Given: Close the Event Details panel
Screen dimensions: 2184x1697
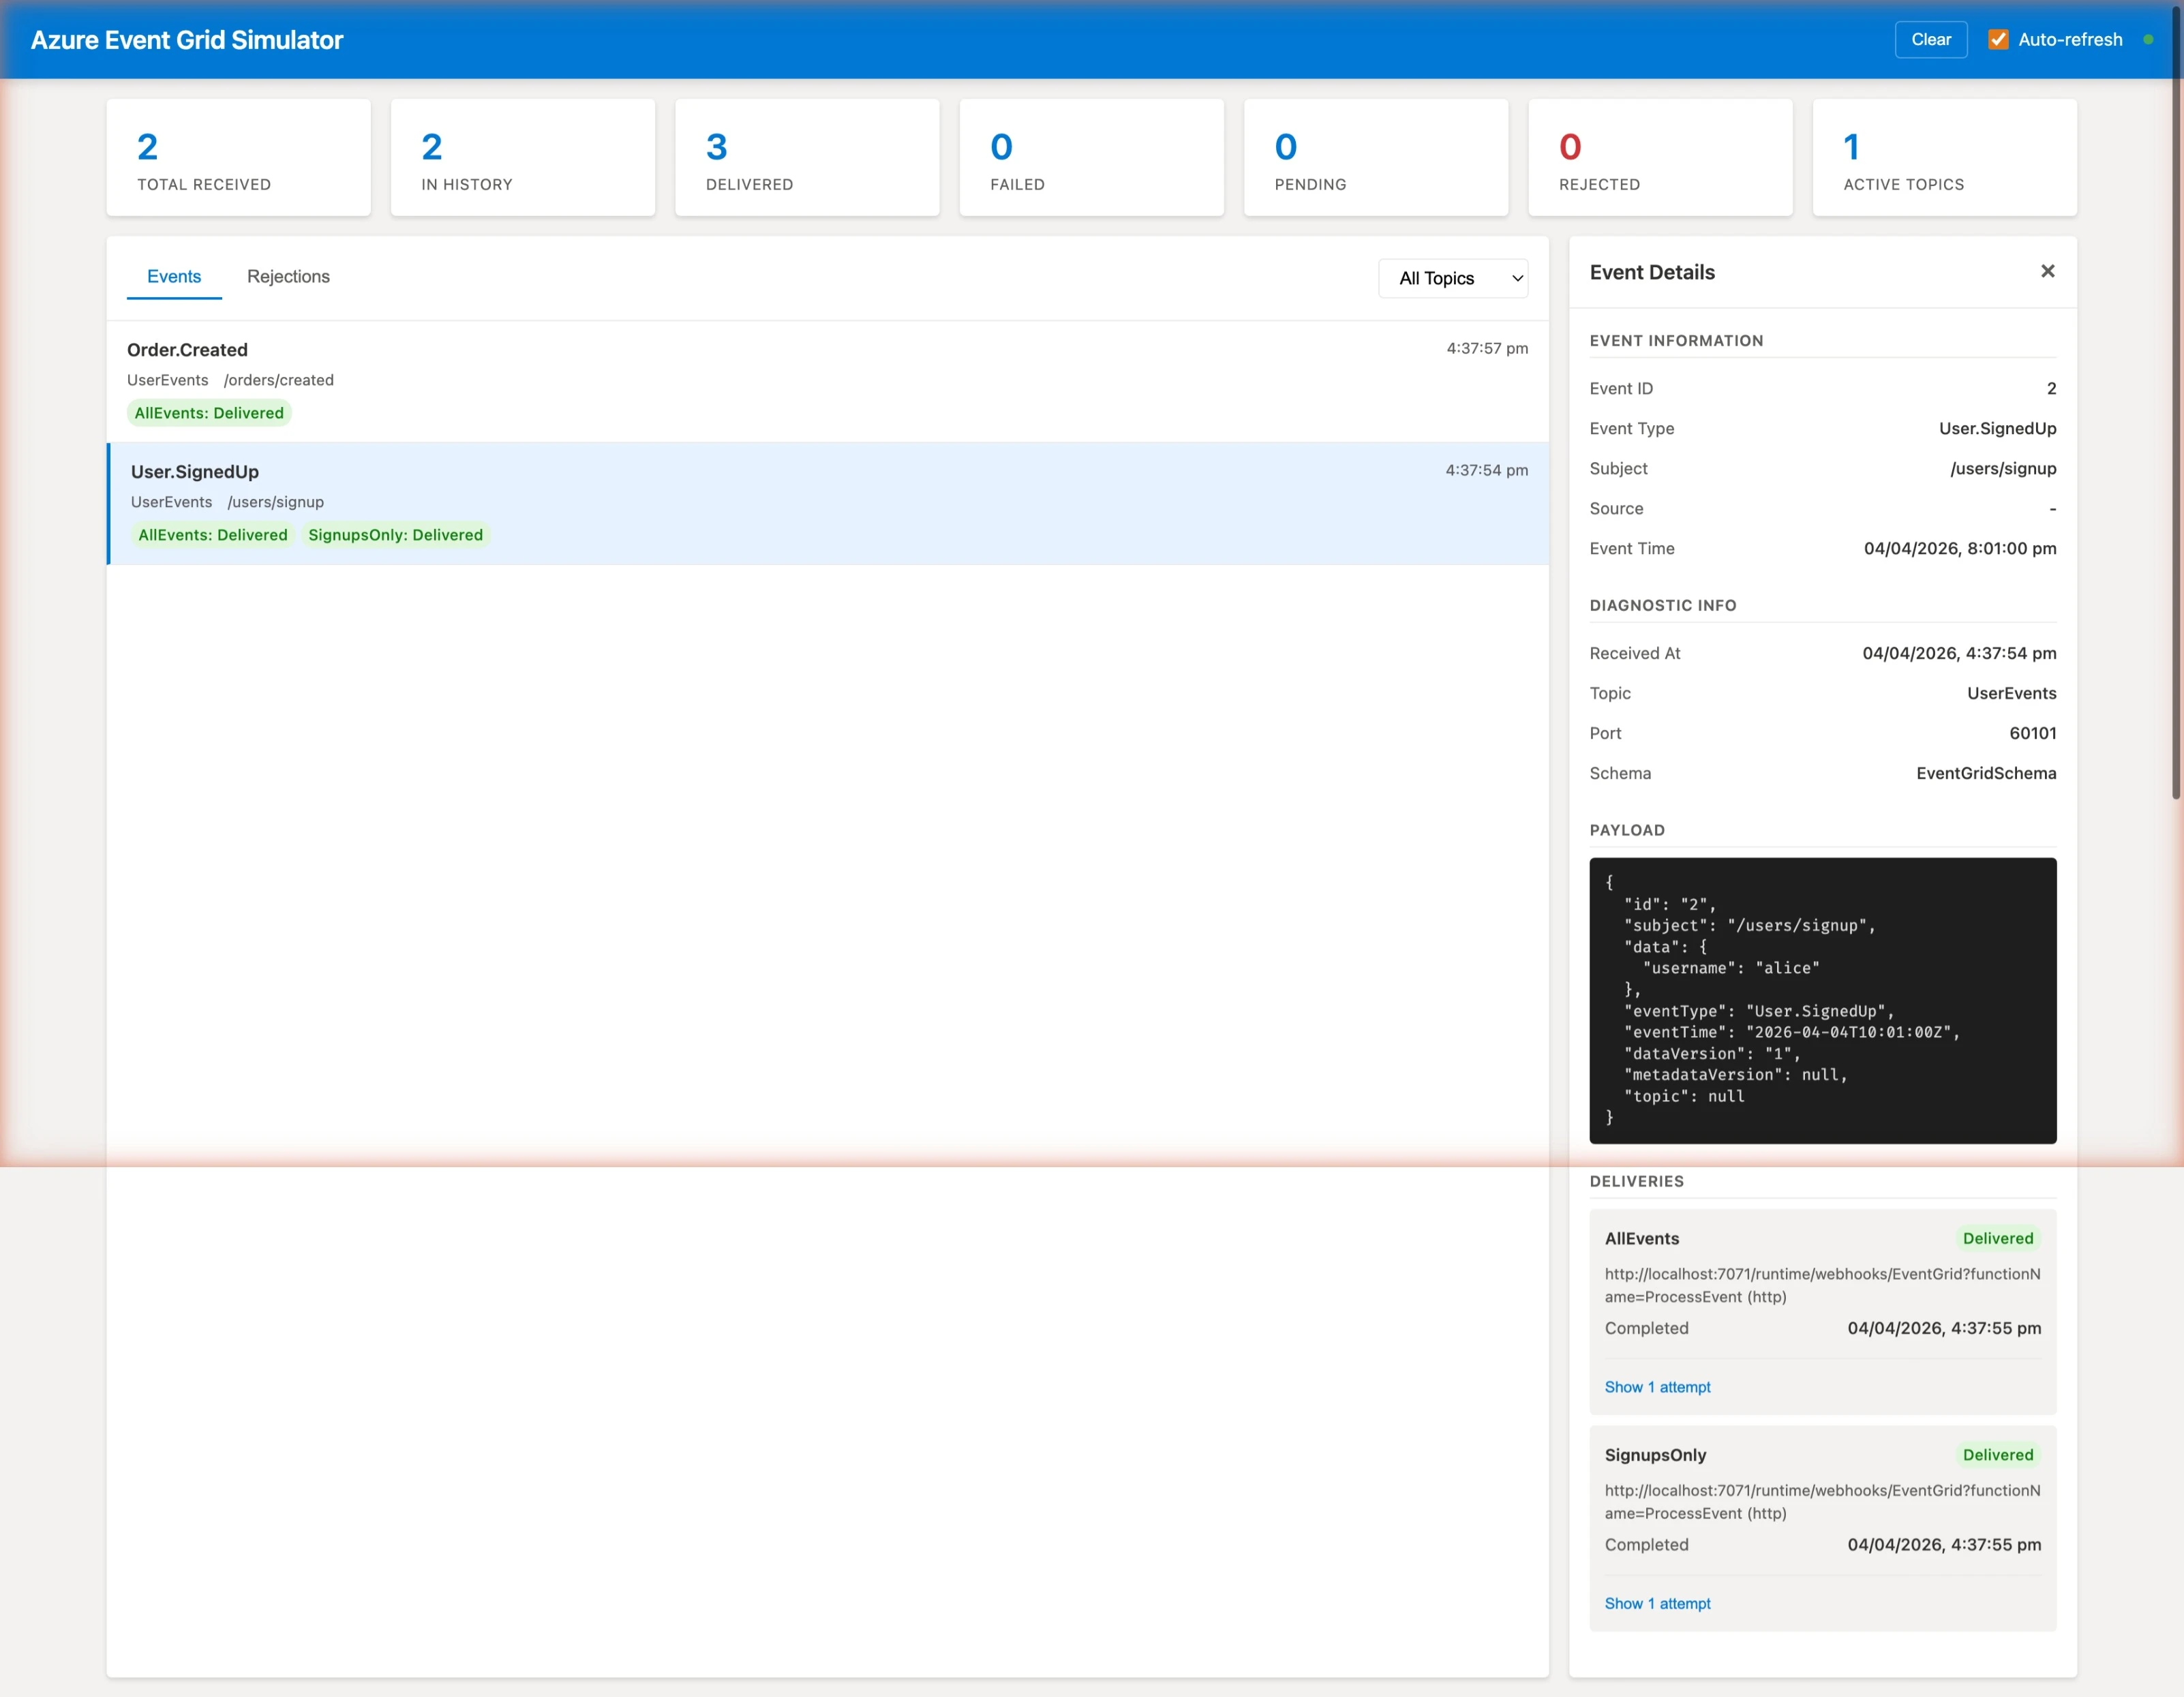Looking at the screenshot, I should tap(2047, 271).
